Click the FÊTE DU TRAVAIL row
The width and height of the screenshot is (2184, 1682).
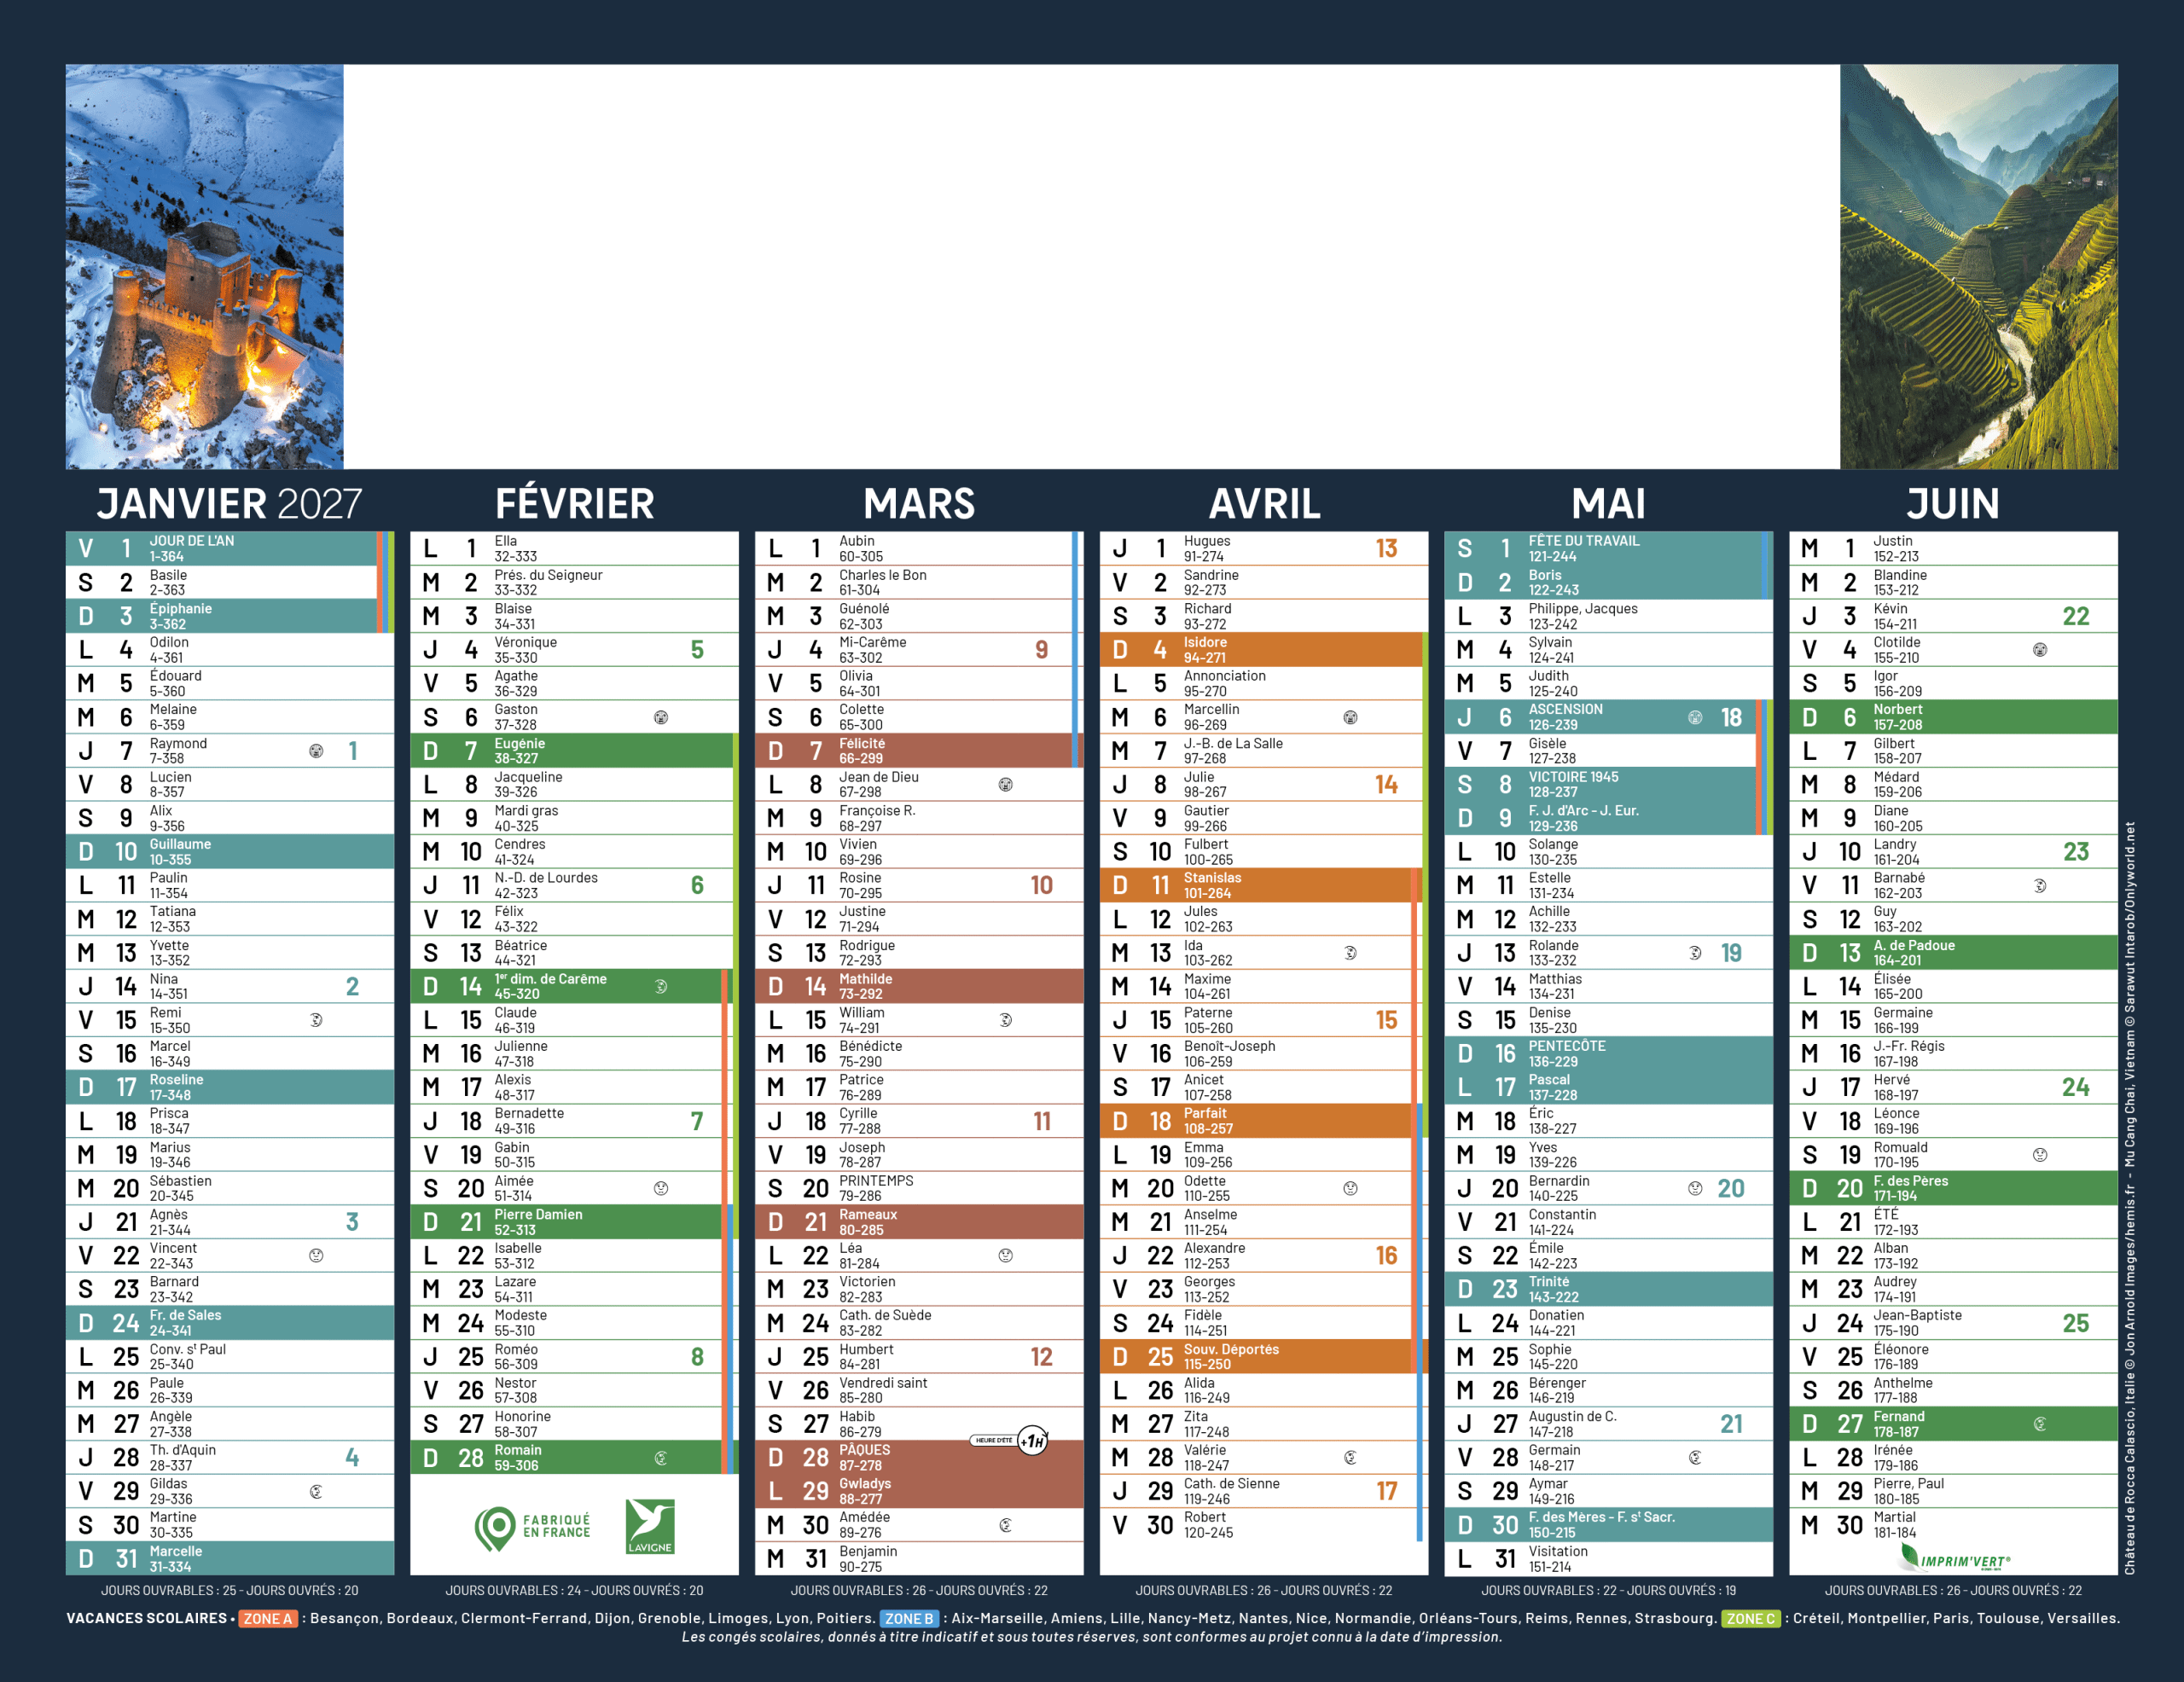tap(1600, 548)
